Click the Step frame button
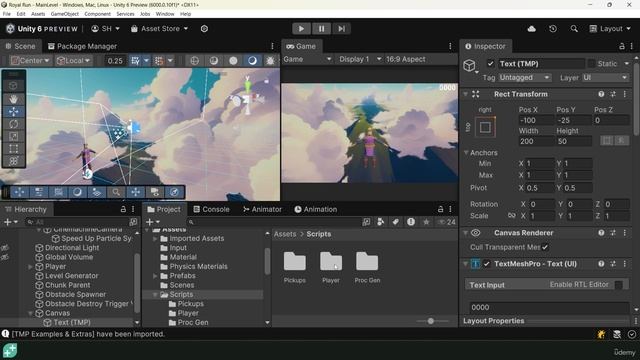 click(341, 29)
